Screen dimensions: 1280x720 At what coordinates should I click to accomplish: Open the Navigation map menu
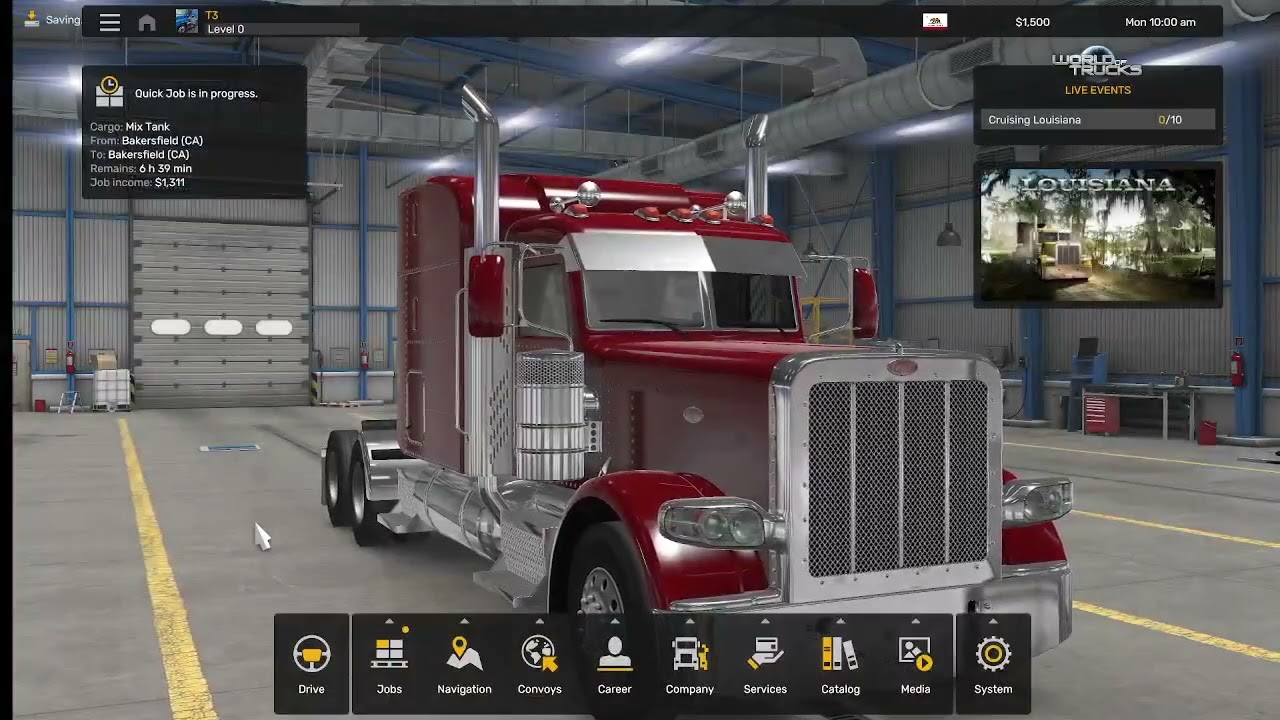coord(464,664)
